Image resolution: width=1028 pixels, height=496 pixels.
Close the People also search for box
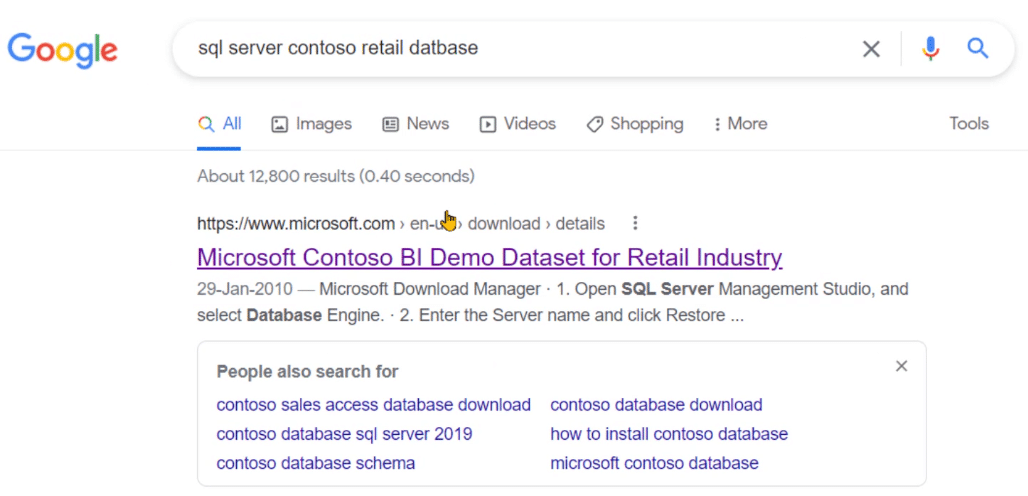click(x=901, y=366)
